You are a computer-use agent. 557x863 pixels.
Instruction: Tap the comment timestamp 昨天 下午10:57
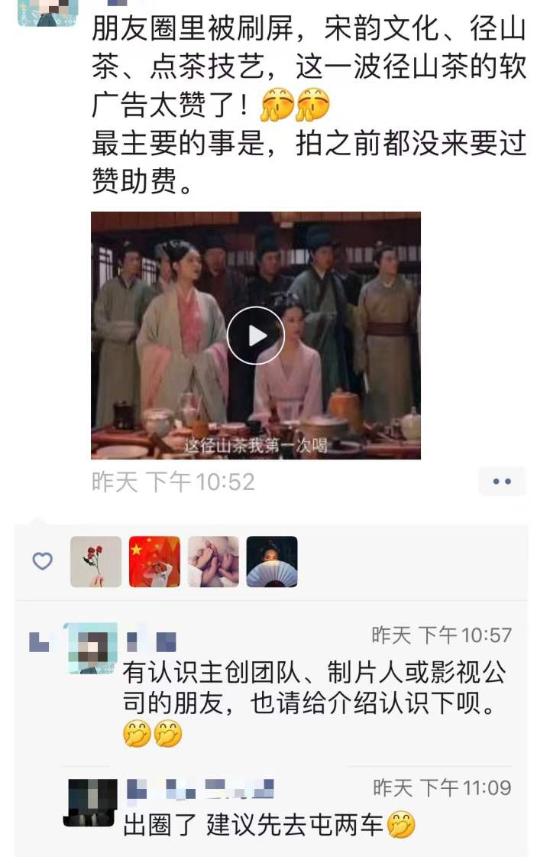point(441,635)
